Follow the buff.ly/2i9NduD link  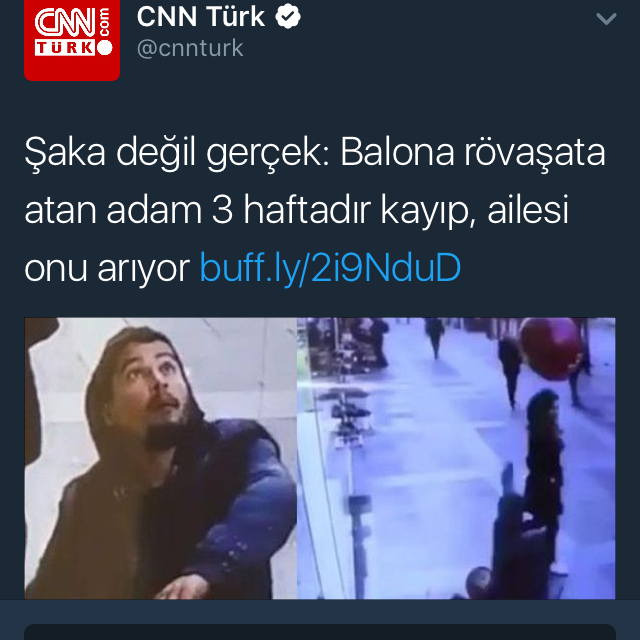[x=330, y=268]
